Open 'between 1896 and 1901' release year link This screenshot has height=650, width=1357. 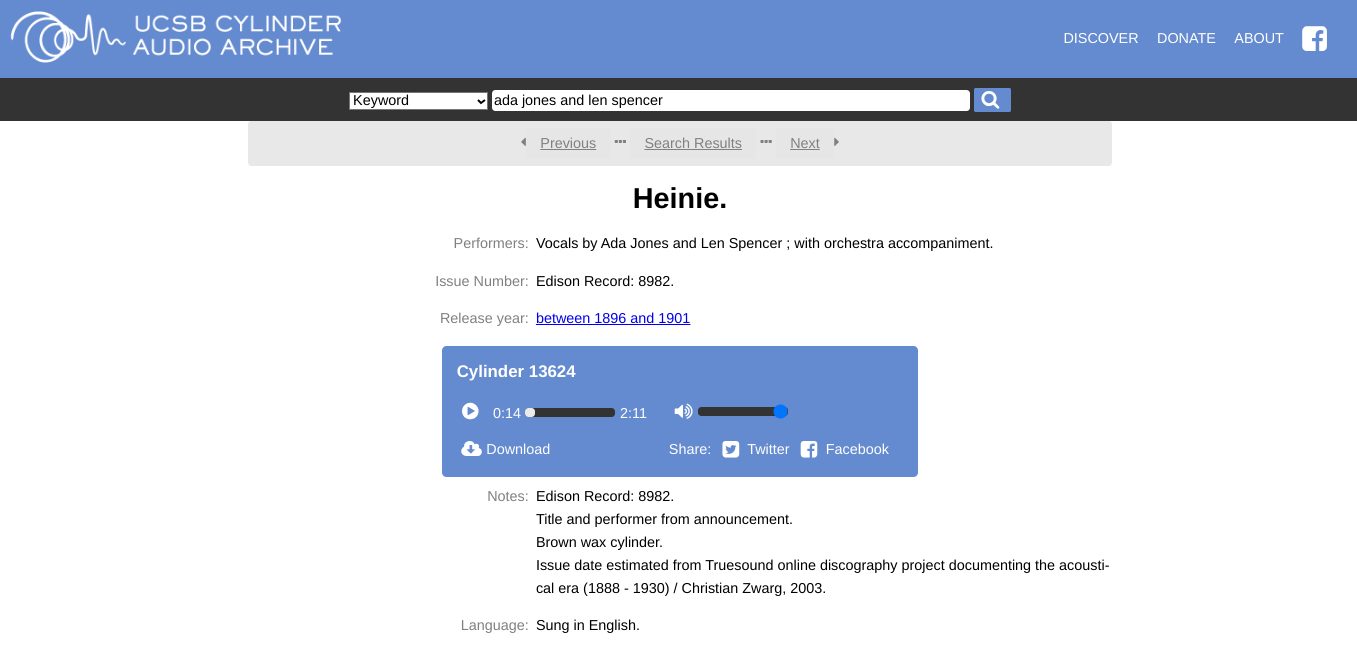click(x=613, y=318)
